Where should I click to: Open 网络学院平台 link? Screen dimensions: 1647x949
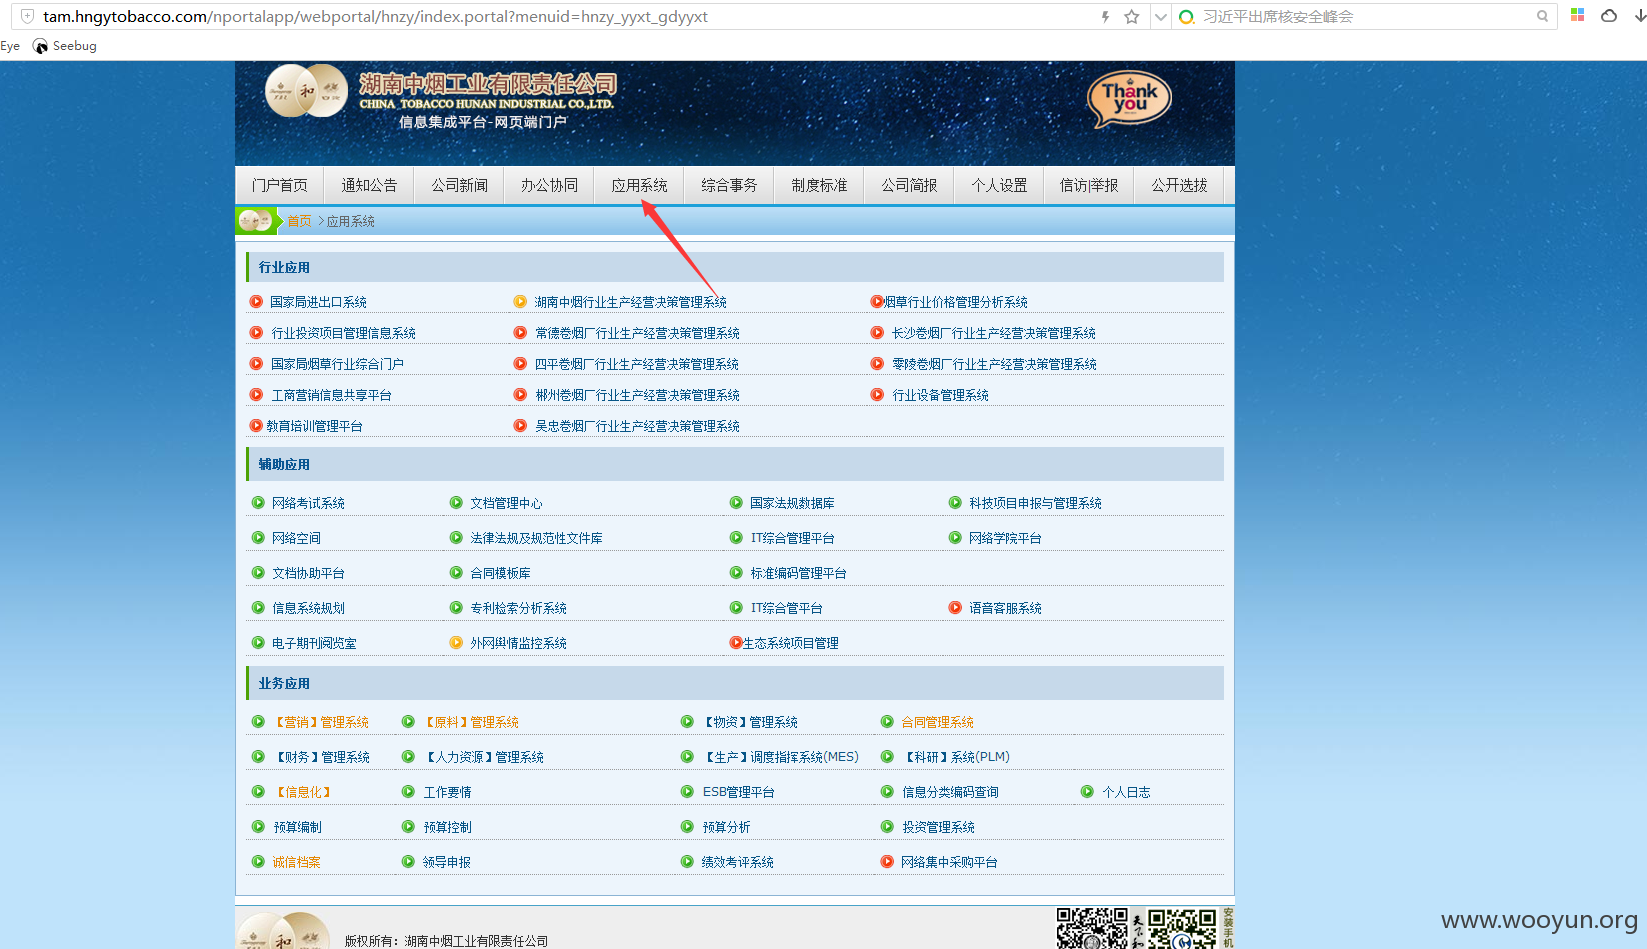(x=1005, y=538)
